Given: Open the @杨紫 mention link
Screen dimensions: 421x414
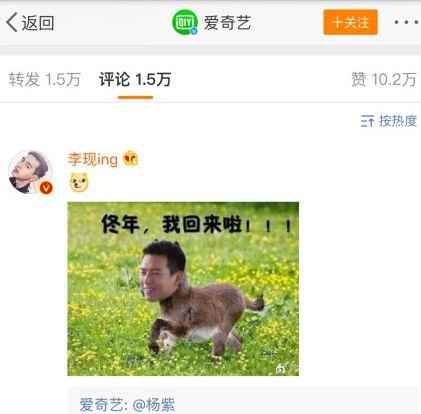Looking at the screenshot, I should click(x=153, y=405).
